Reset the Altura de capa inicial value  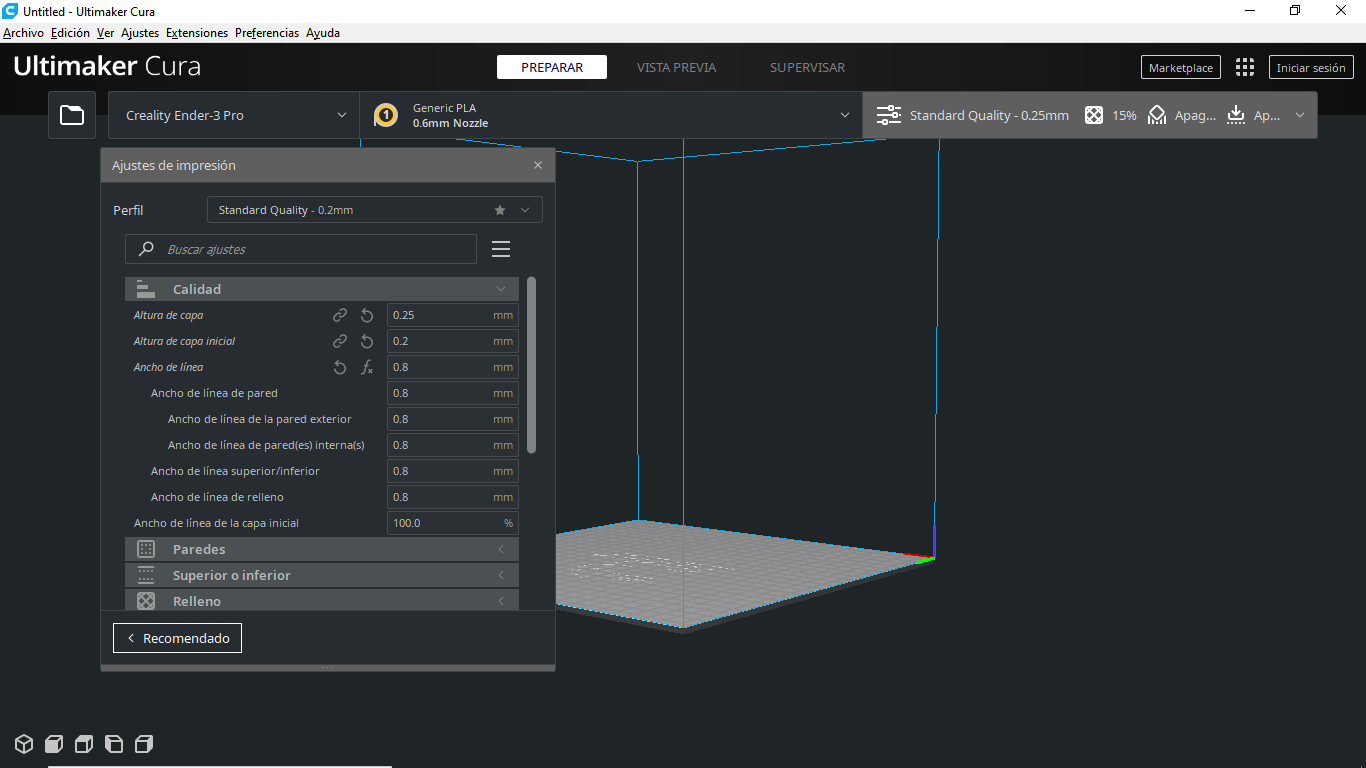(x=367, y=341)
